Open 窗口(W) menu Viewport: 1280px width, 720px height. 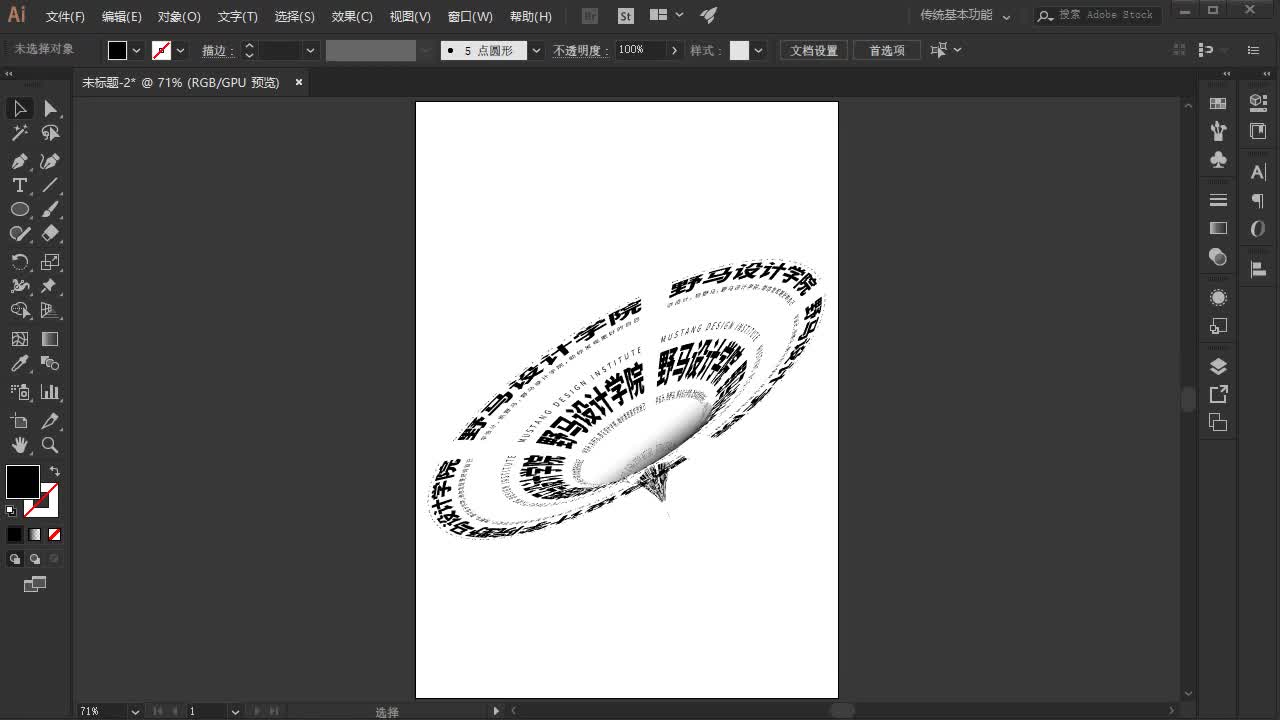pyautogui.click(x=470, y=17)
